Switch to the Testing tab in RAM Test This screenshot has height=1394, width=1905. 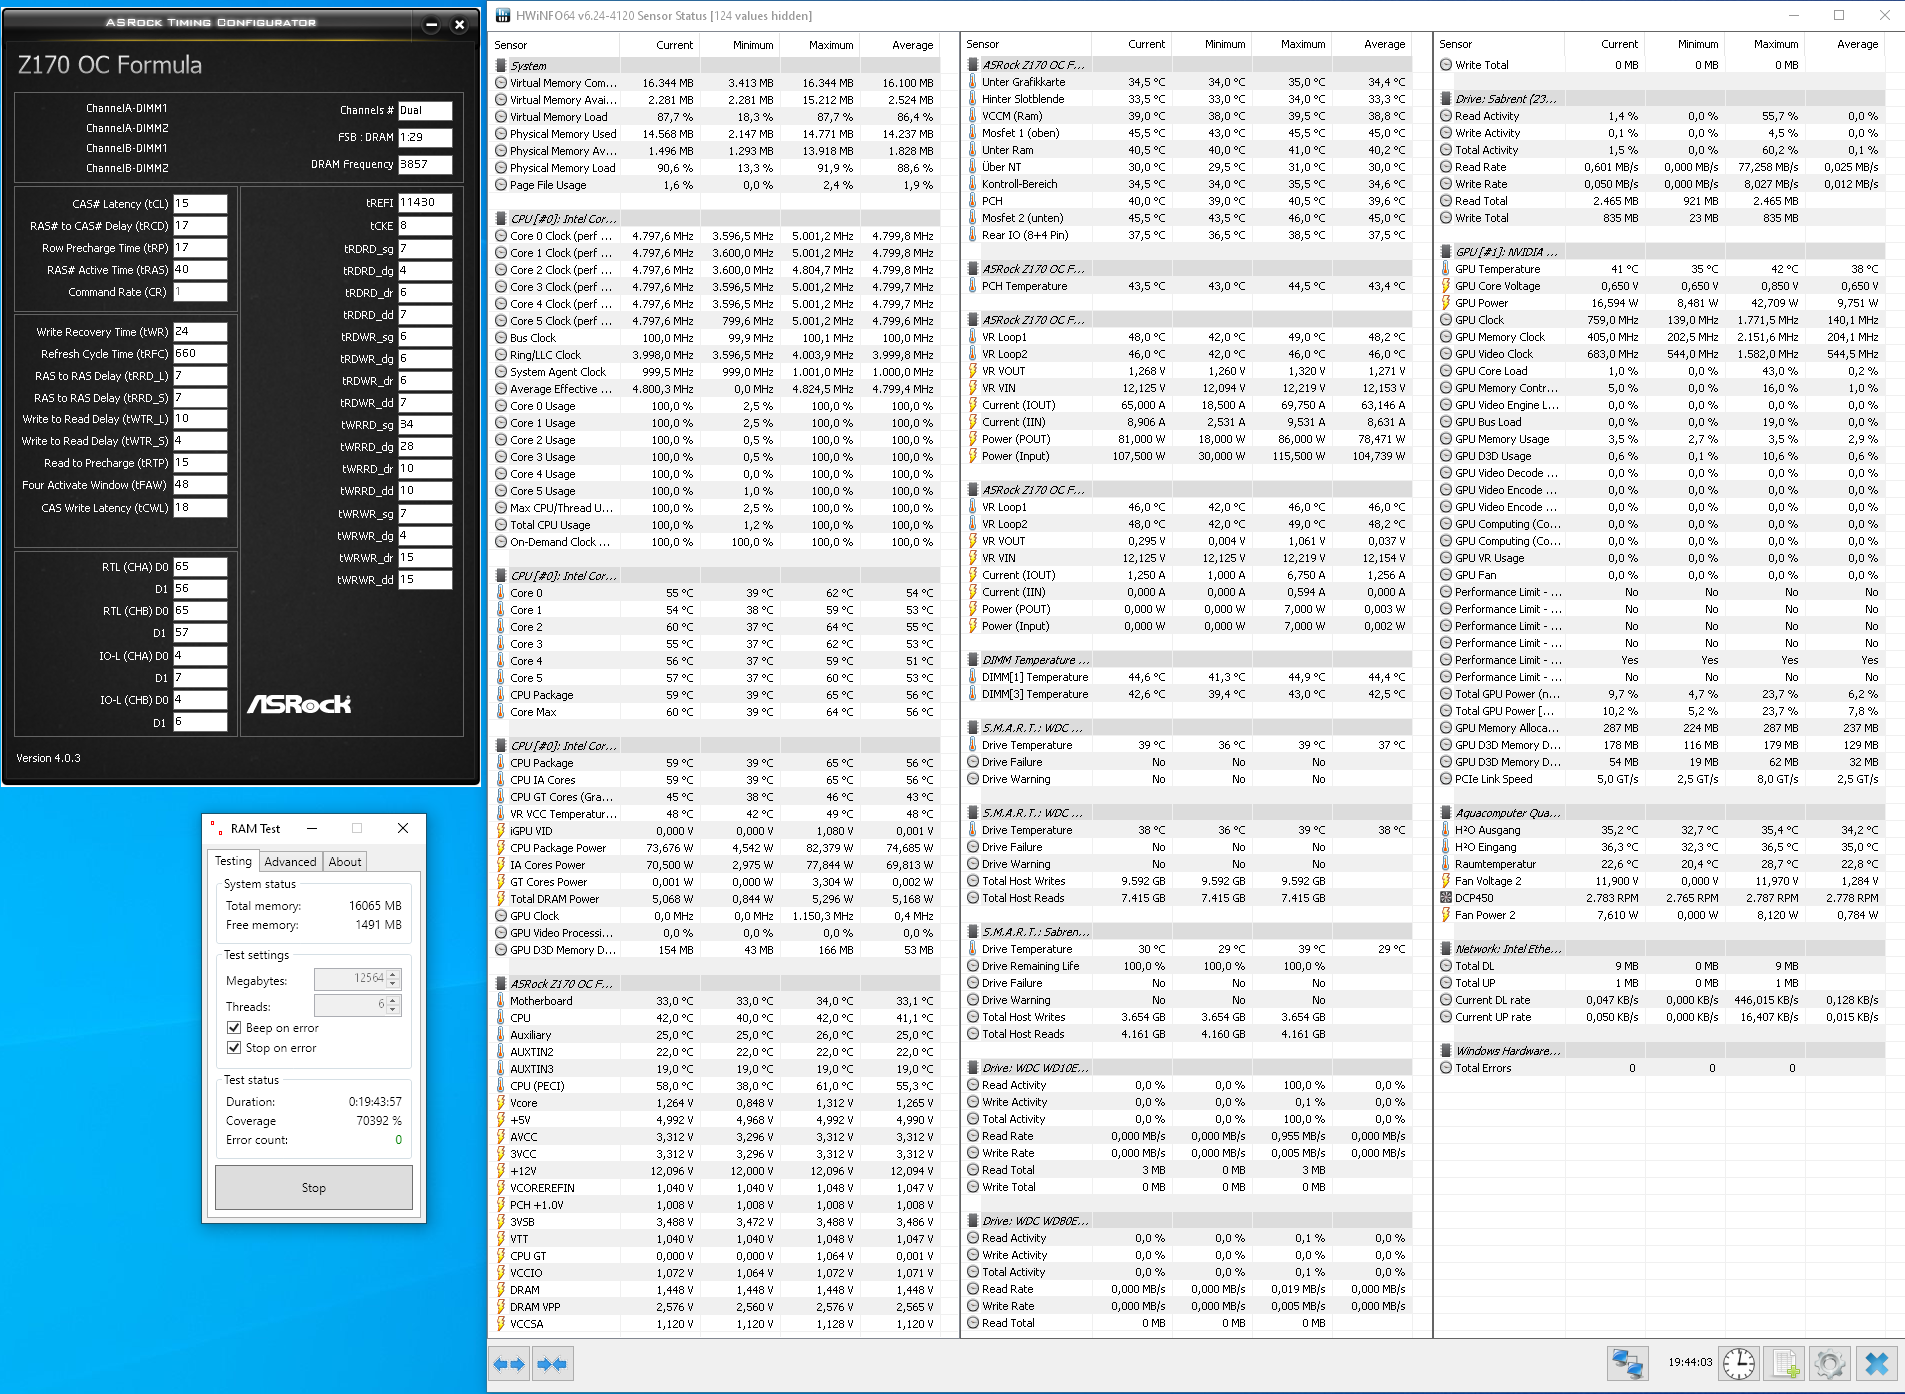(x=233, y=861)
